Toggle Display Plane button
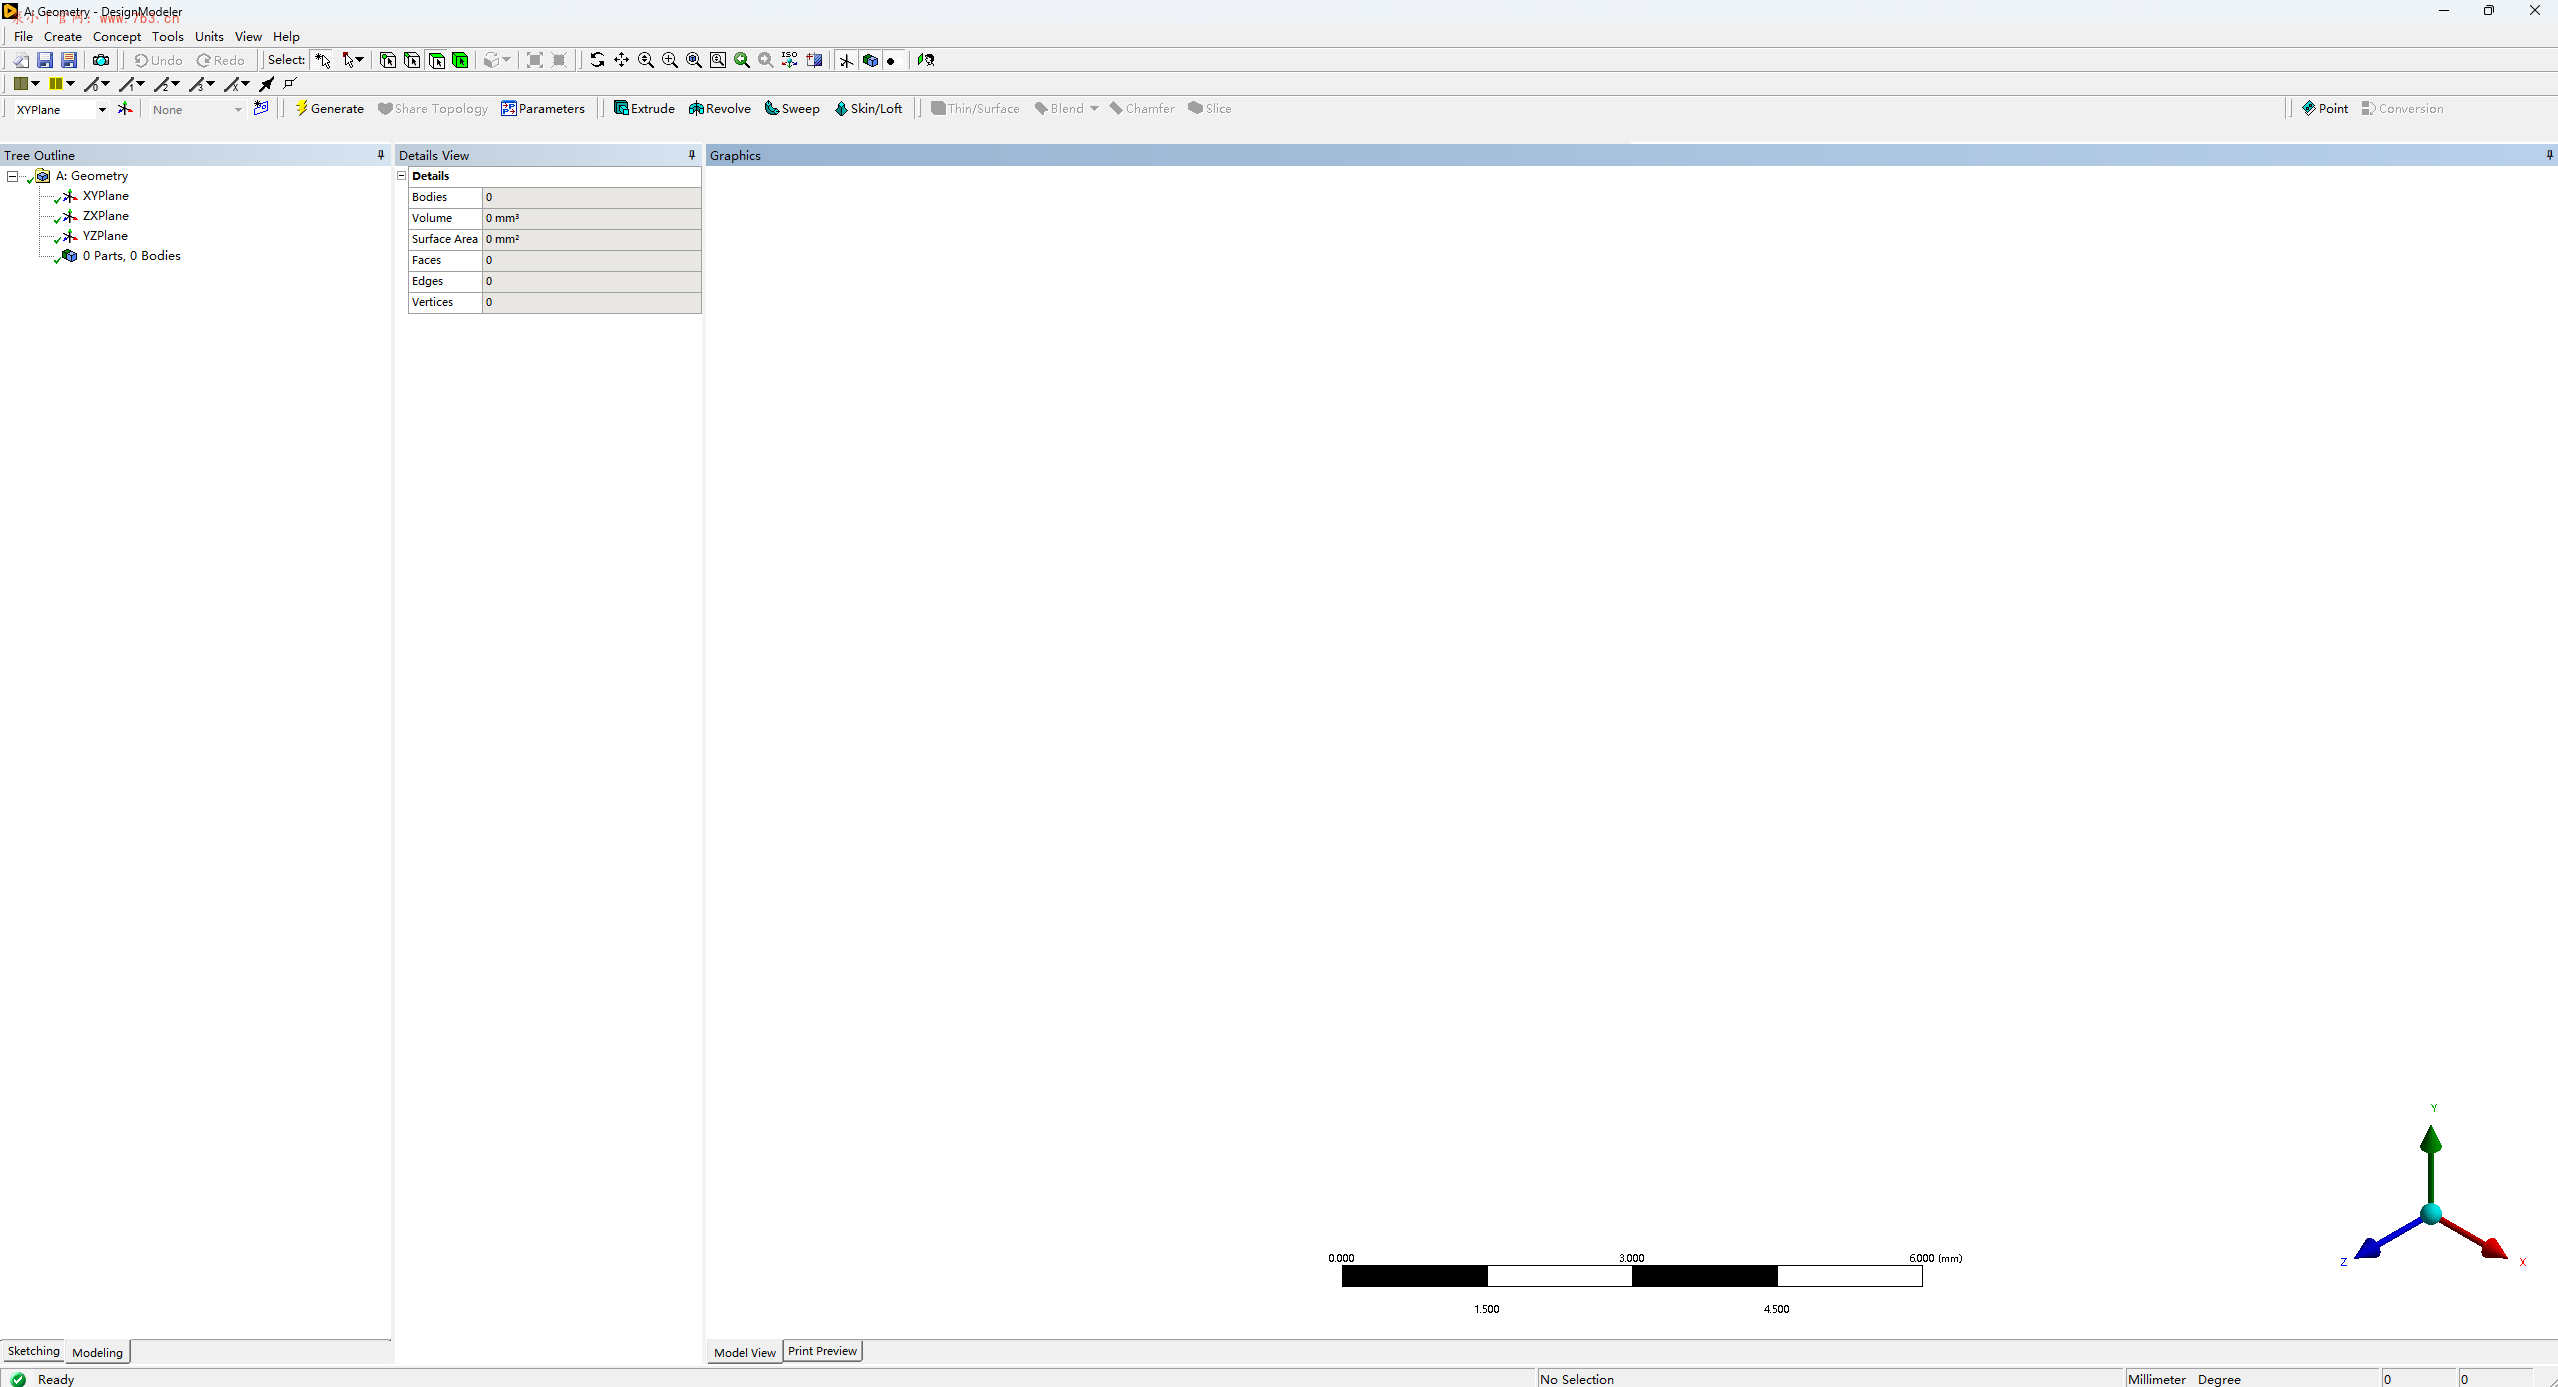 (846, 60)
